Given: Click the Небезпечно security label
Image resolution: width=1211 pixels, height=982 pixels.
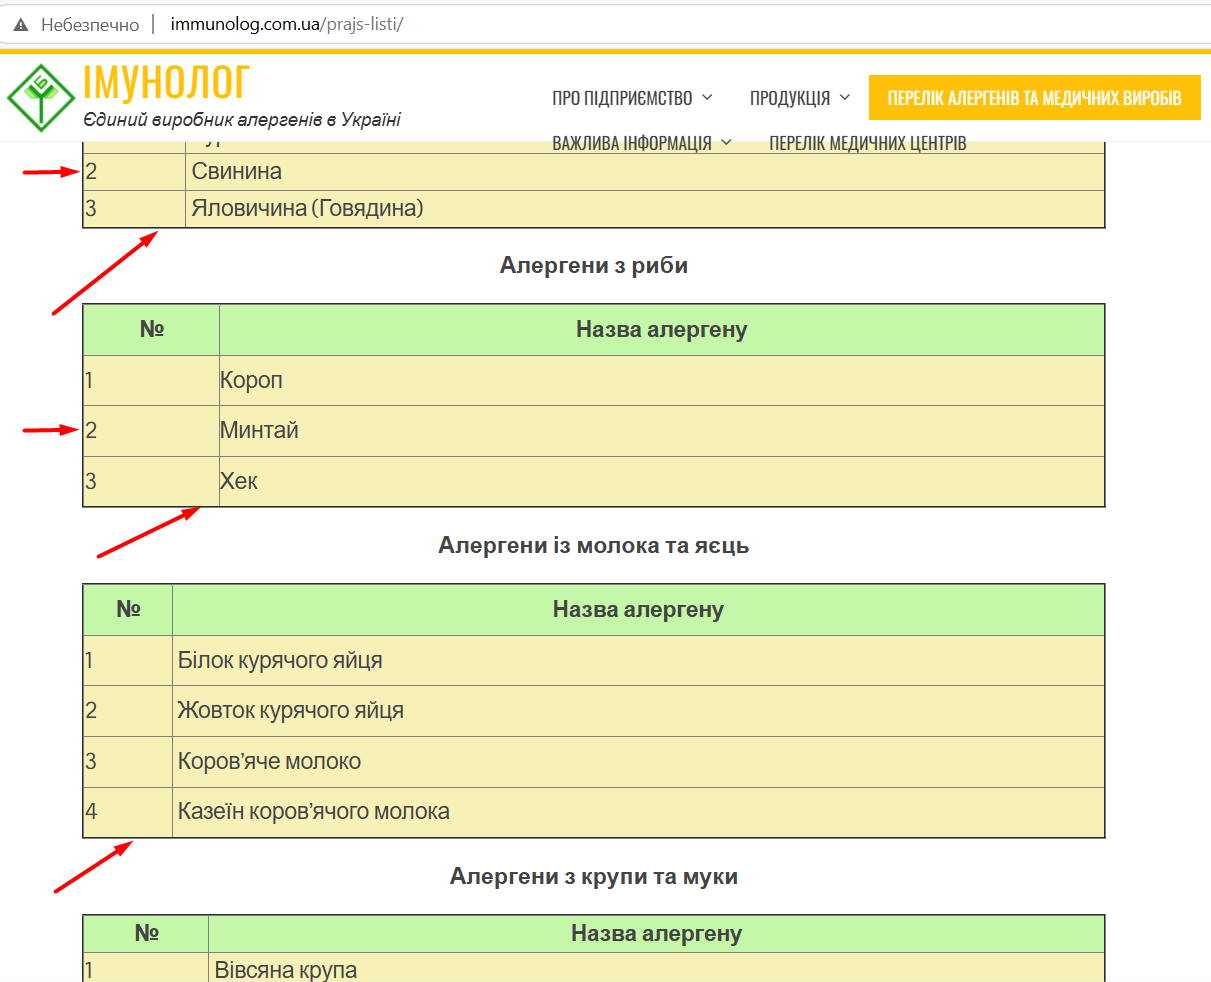Looking at the screenshot, I should [x=90, y=25].
